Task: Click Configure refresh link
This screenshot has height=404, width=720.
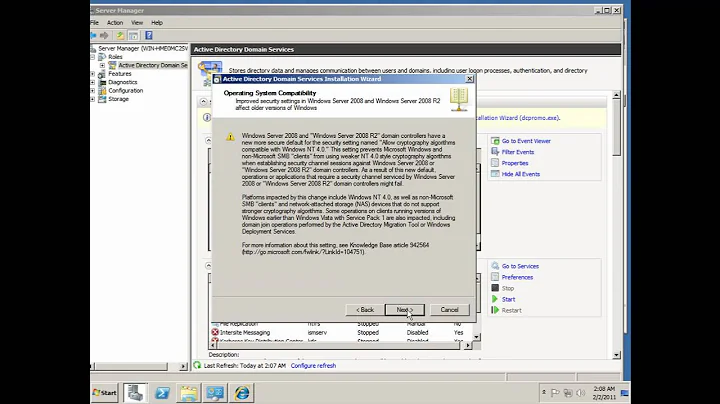Action: tap(313, 366)
